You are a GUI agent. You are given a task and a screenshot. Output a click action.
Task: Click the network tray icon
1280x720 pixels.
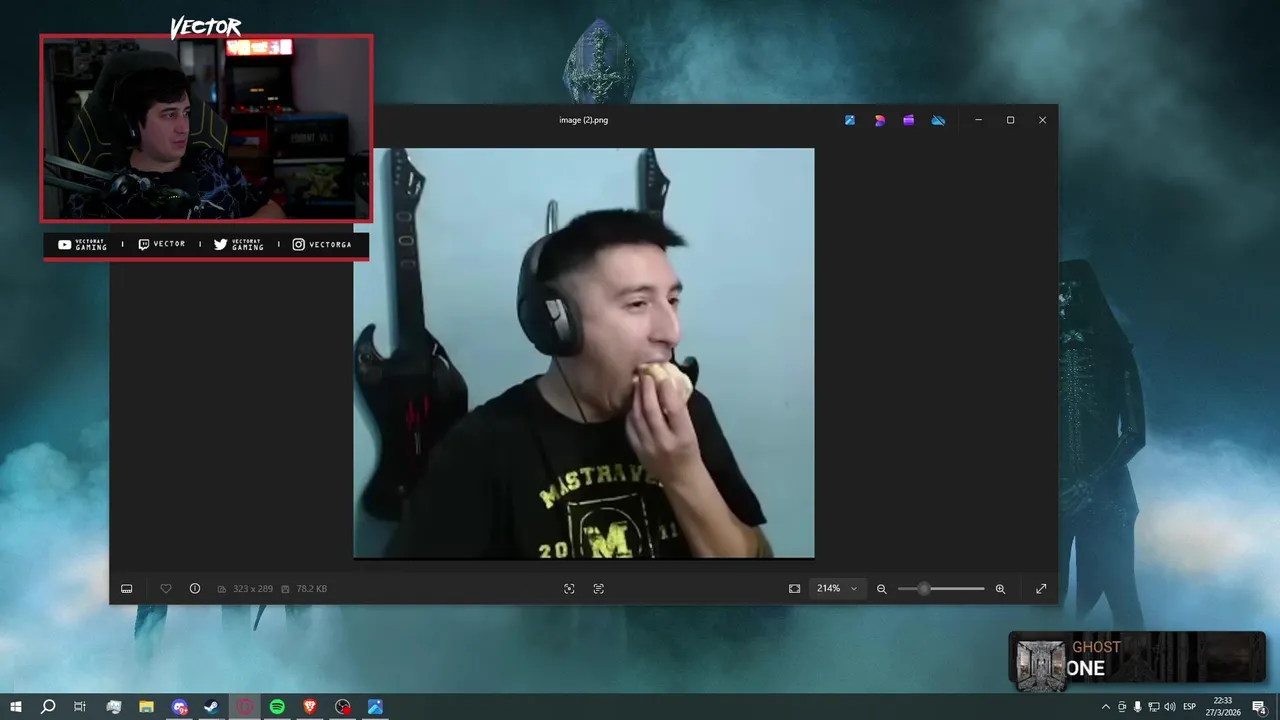pos(1153,707)
